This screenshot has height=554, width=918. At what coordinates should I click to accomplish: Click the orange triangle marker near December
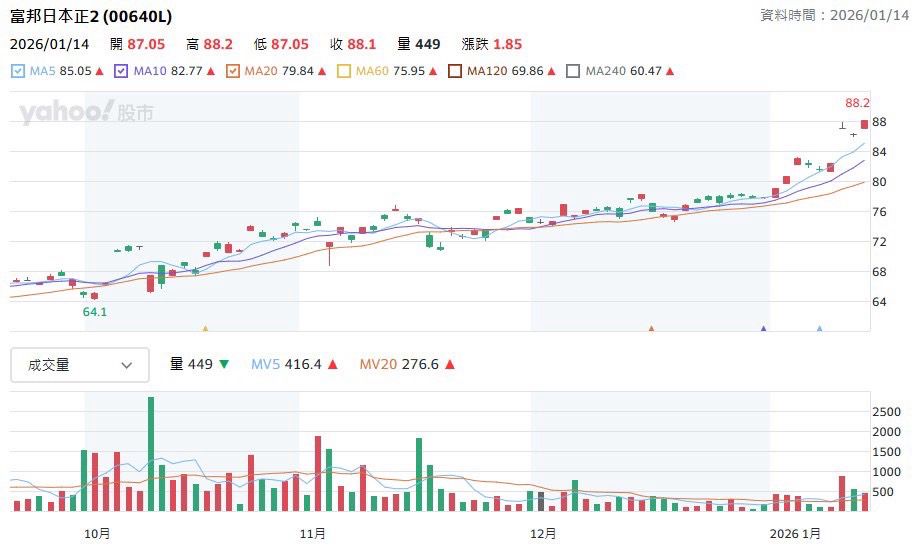click(x=651, y=328)
